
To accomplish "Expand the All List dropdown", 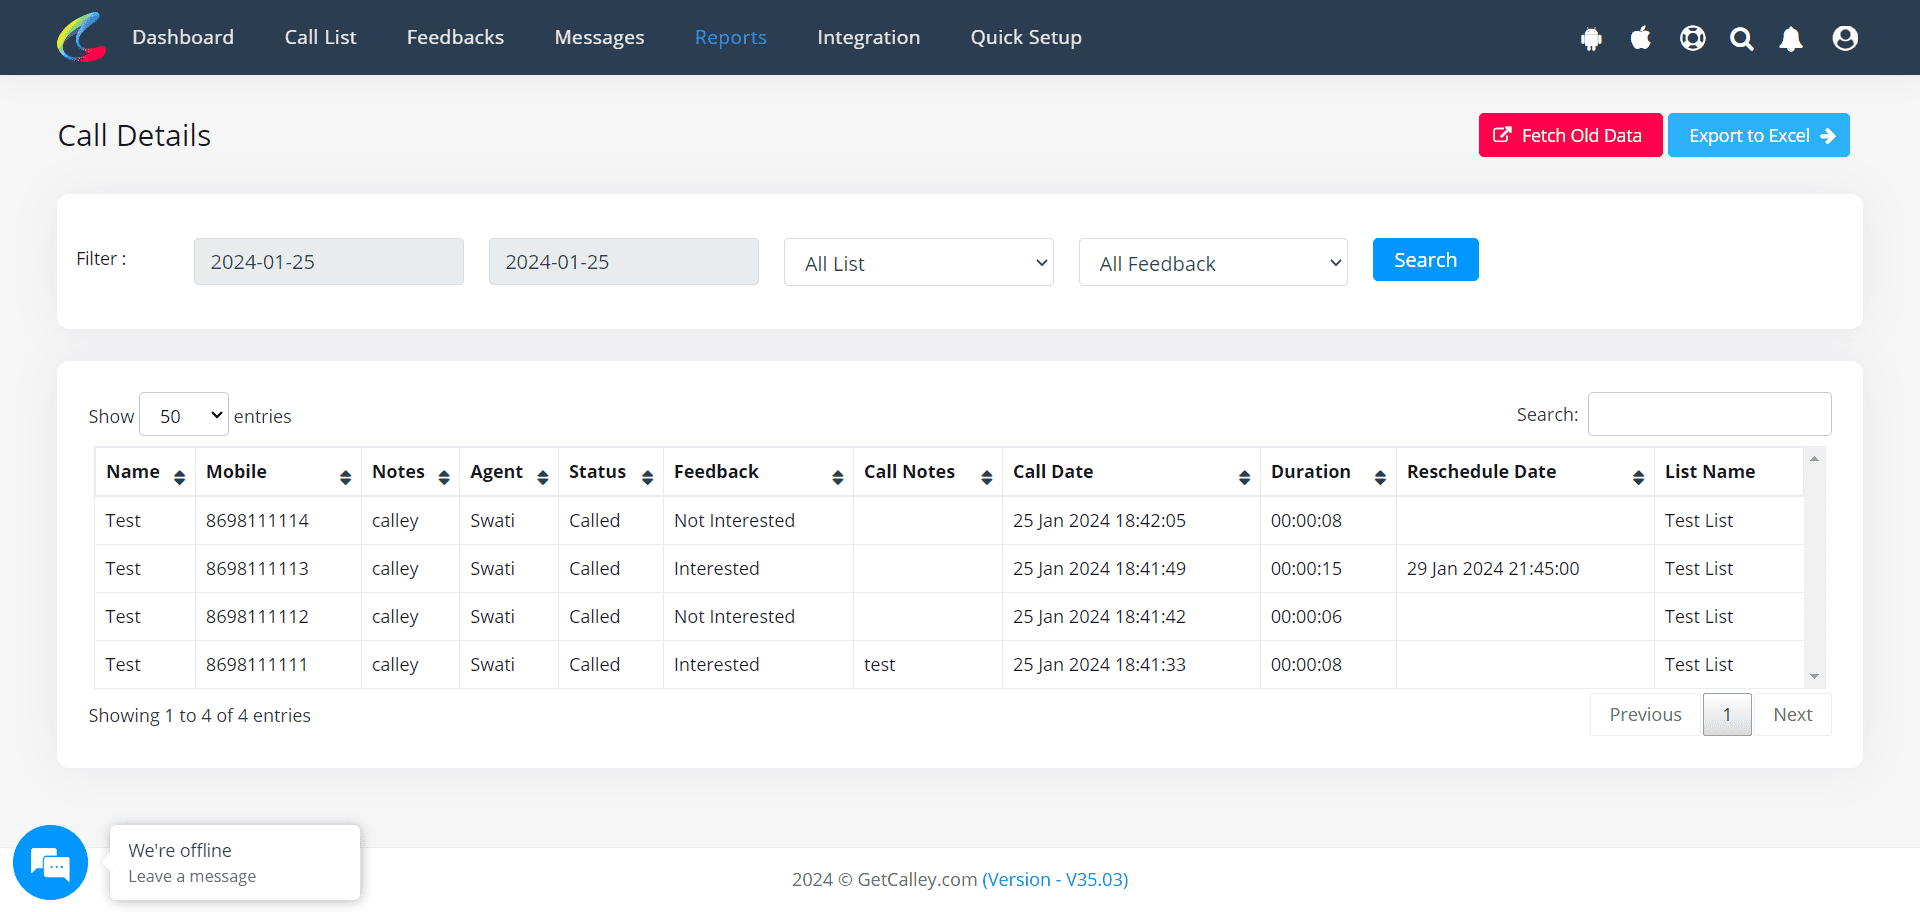I will coord(918,263).
